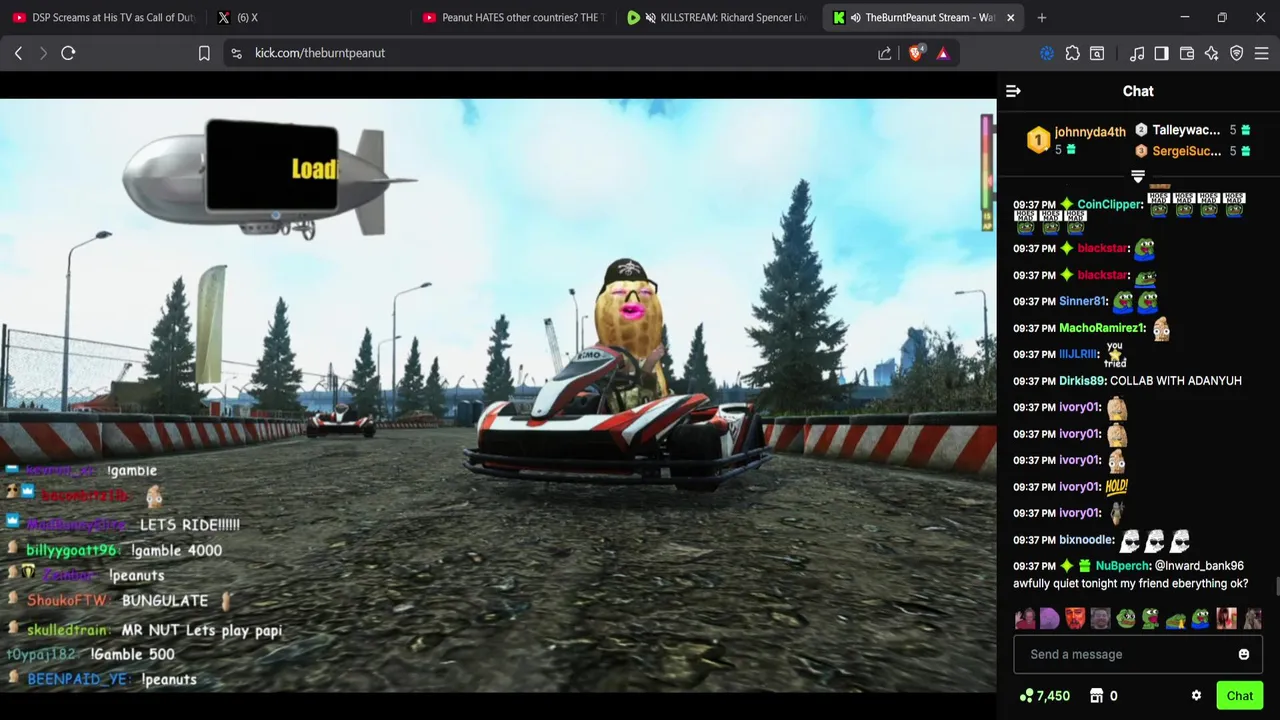1280x720 pixels.
Task: Open the shop storefront icon
Action: tap(1096, 696)
